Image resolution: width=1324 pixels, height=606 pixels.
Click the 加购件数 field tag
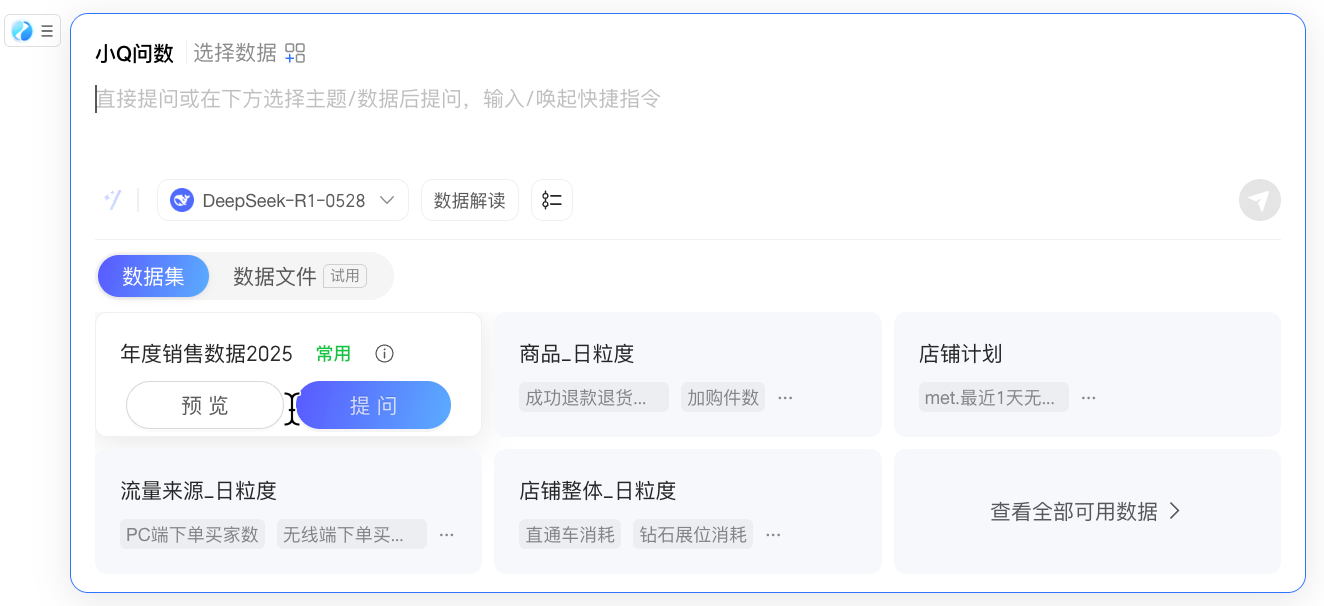(x=723, y=398)
